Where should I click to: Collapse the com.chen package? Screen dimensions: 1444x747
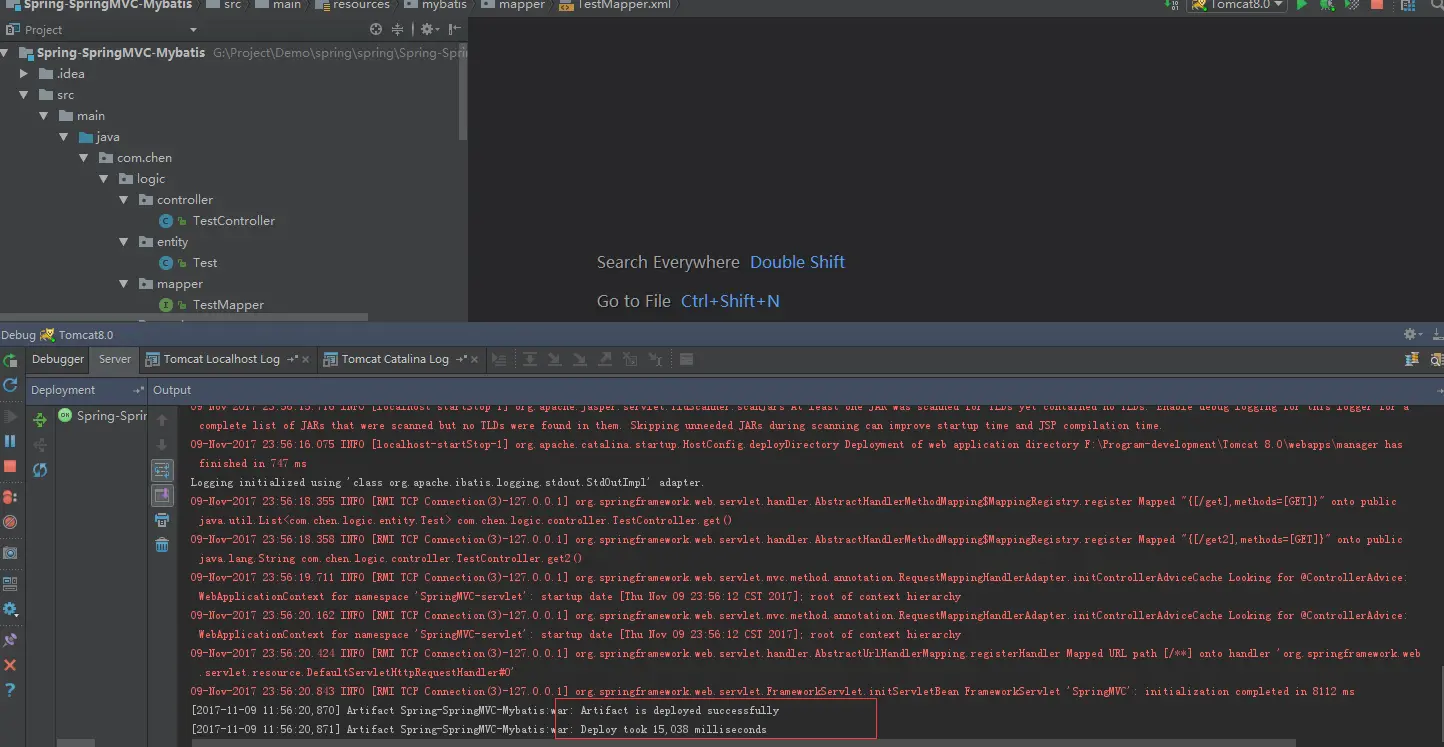pyautogui.click(x=84, y=158)
